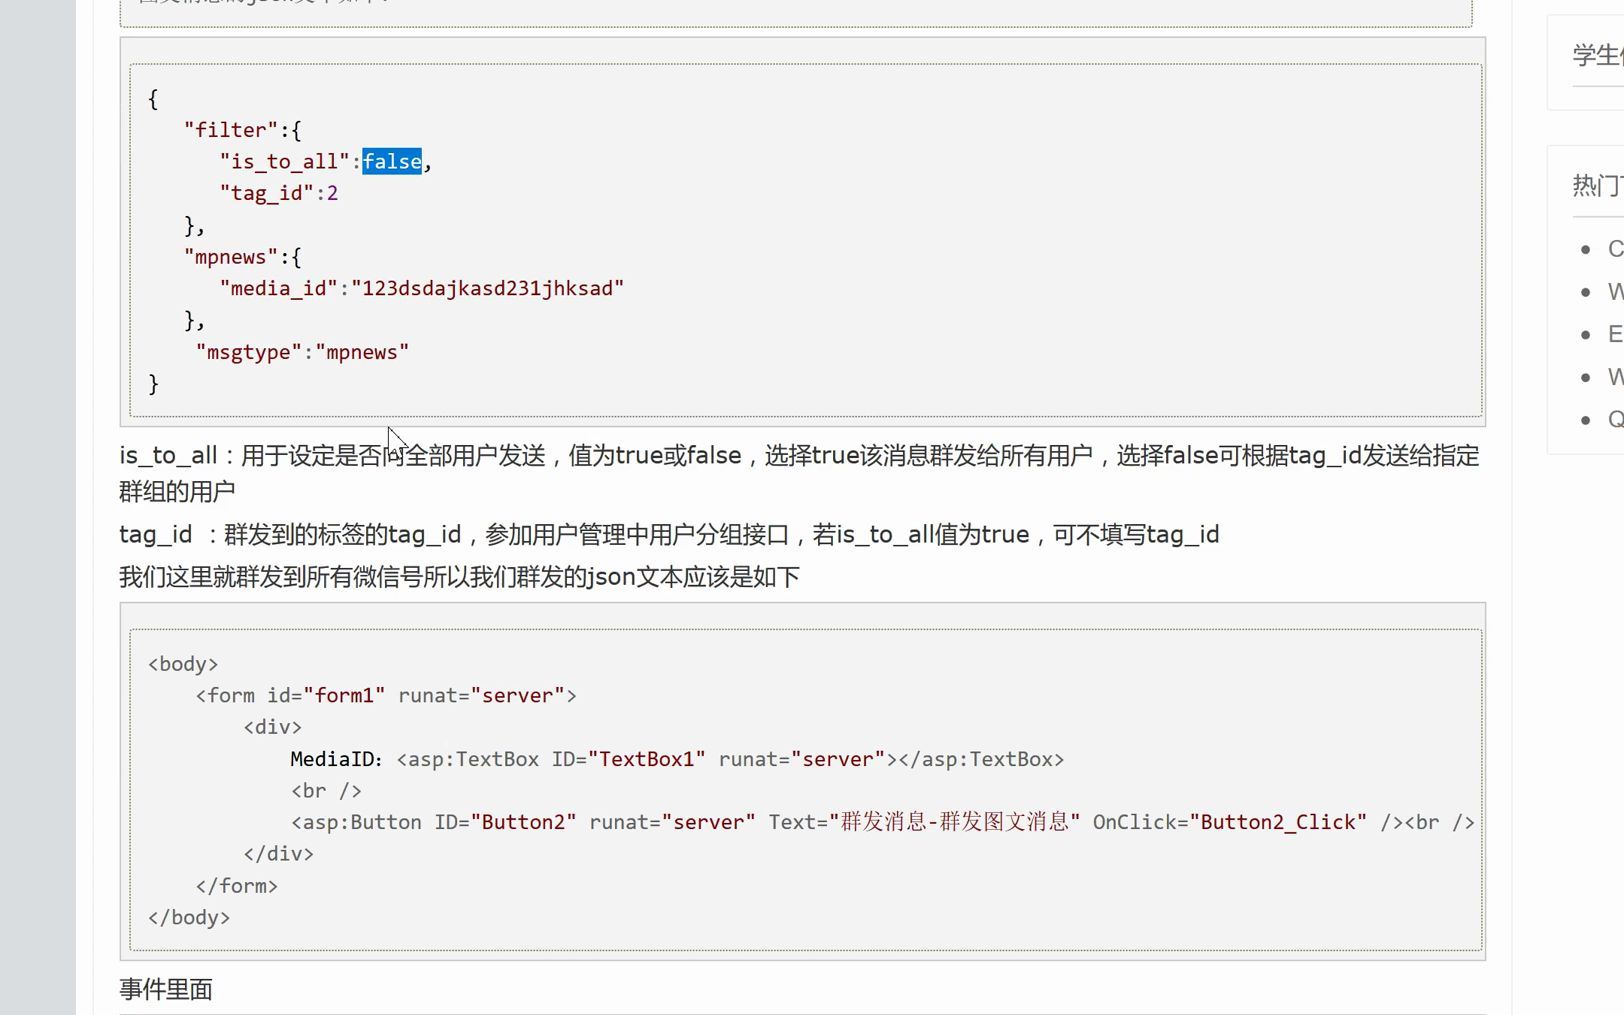Click the asp:TextBox ID="TextBox1" tag
This screenshot has width=1624, height=1015.
tap(730, 759)
